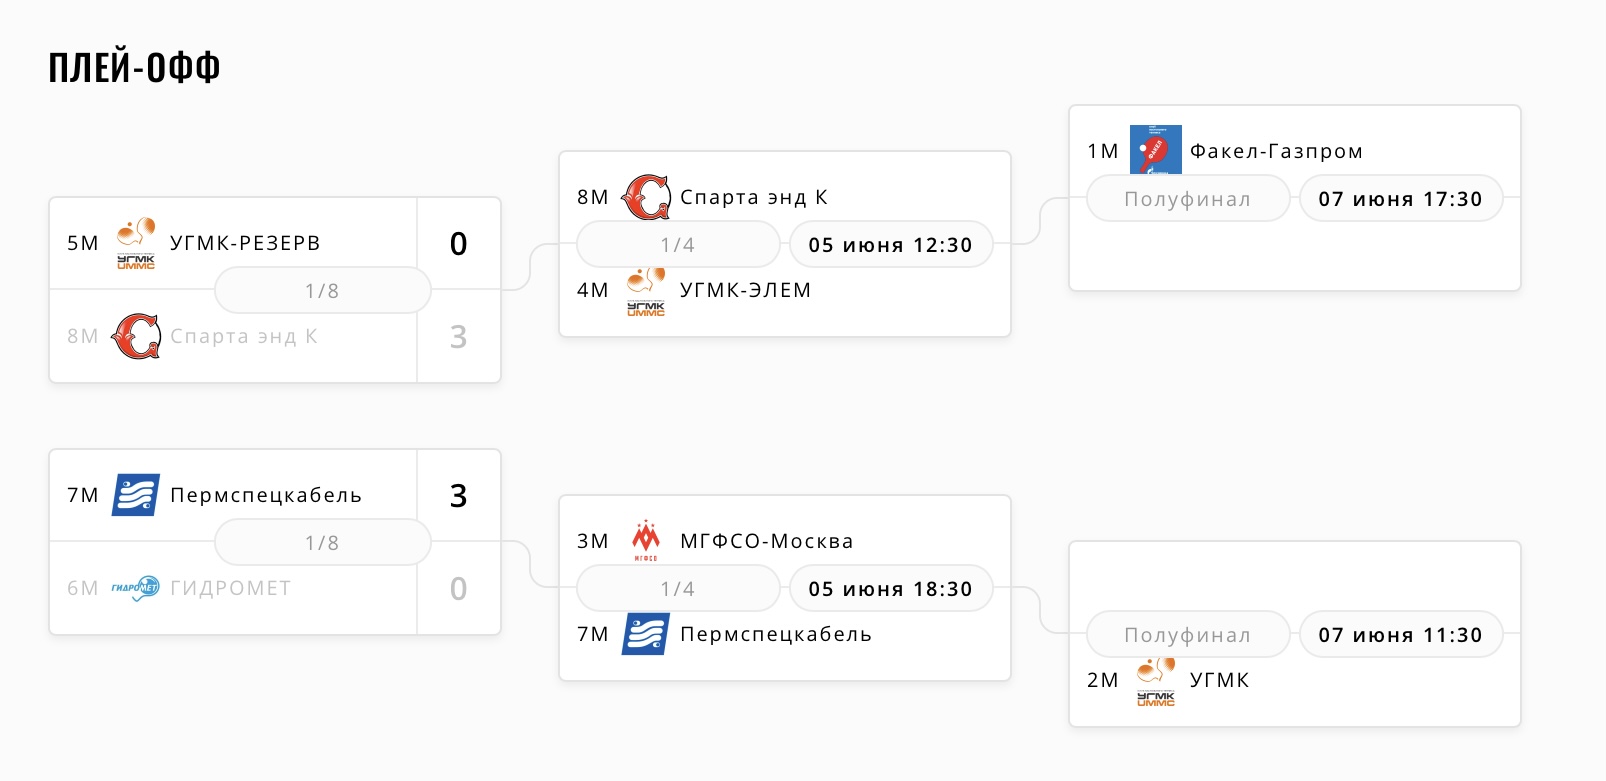Click the УГМК logo in the semifinal
The image size is (1606, 781).
(1156, 680)
